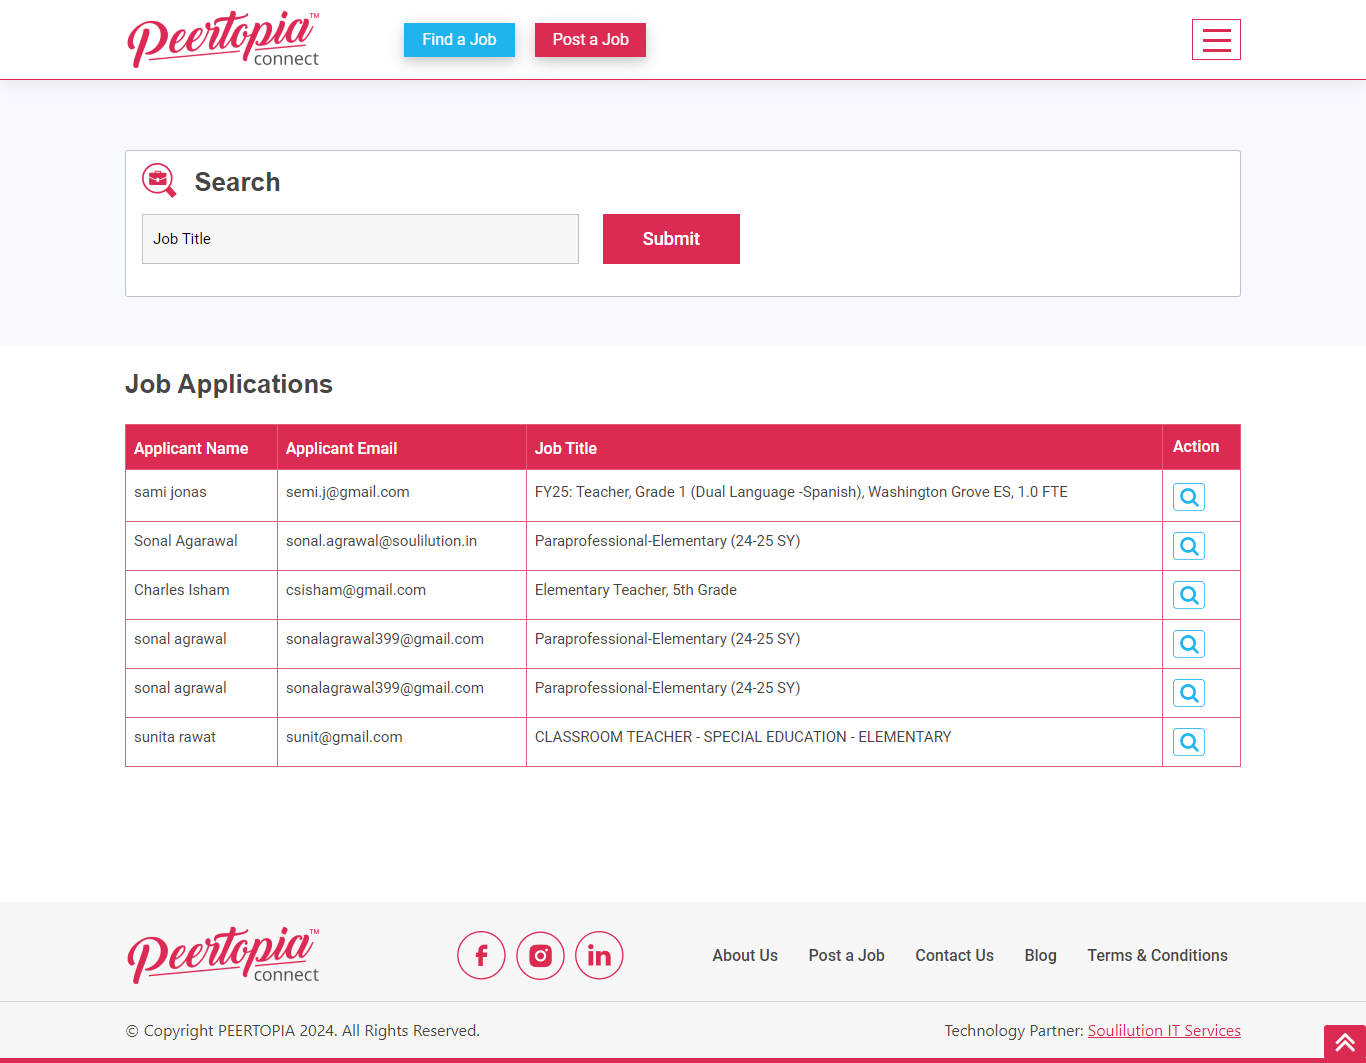This screenshot has width=1366, height=1063.
Task: Open About Us footer link
Action: [x=745, y=955]
